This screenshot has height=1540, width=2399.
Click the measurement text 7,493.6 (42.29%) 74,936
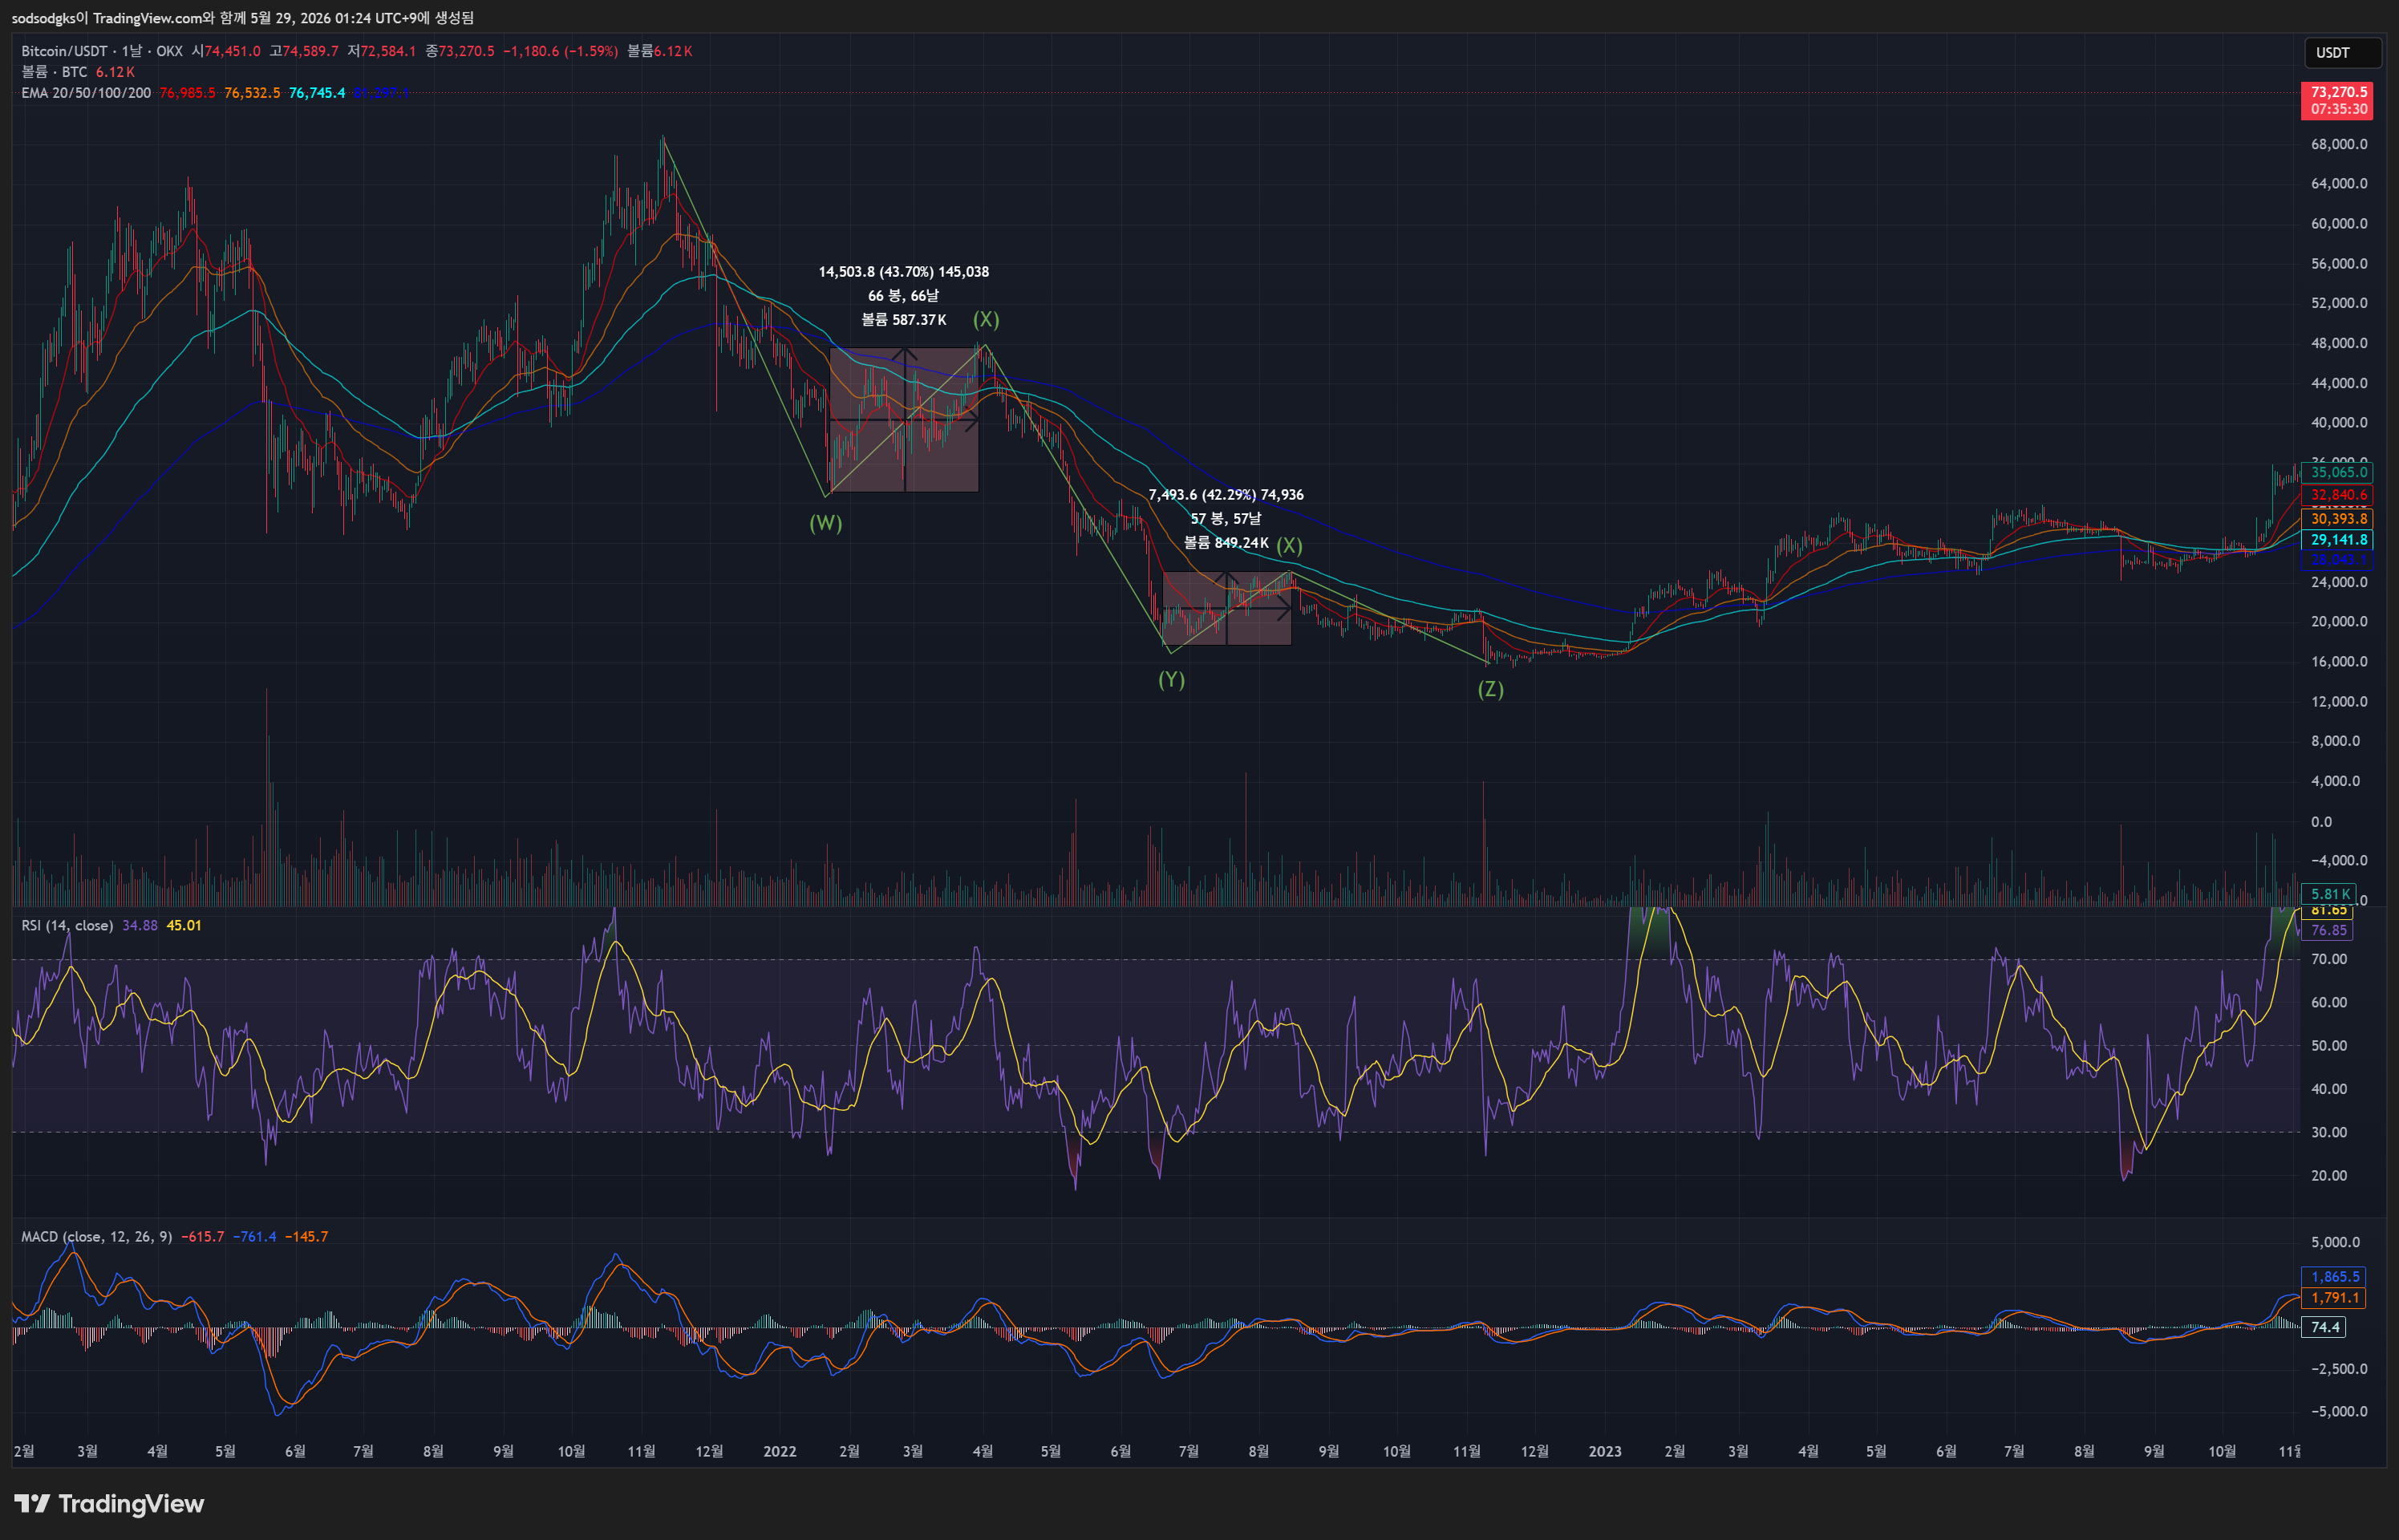click(1226, 495)
